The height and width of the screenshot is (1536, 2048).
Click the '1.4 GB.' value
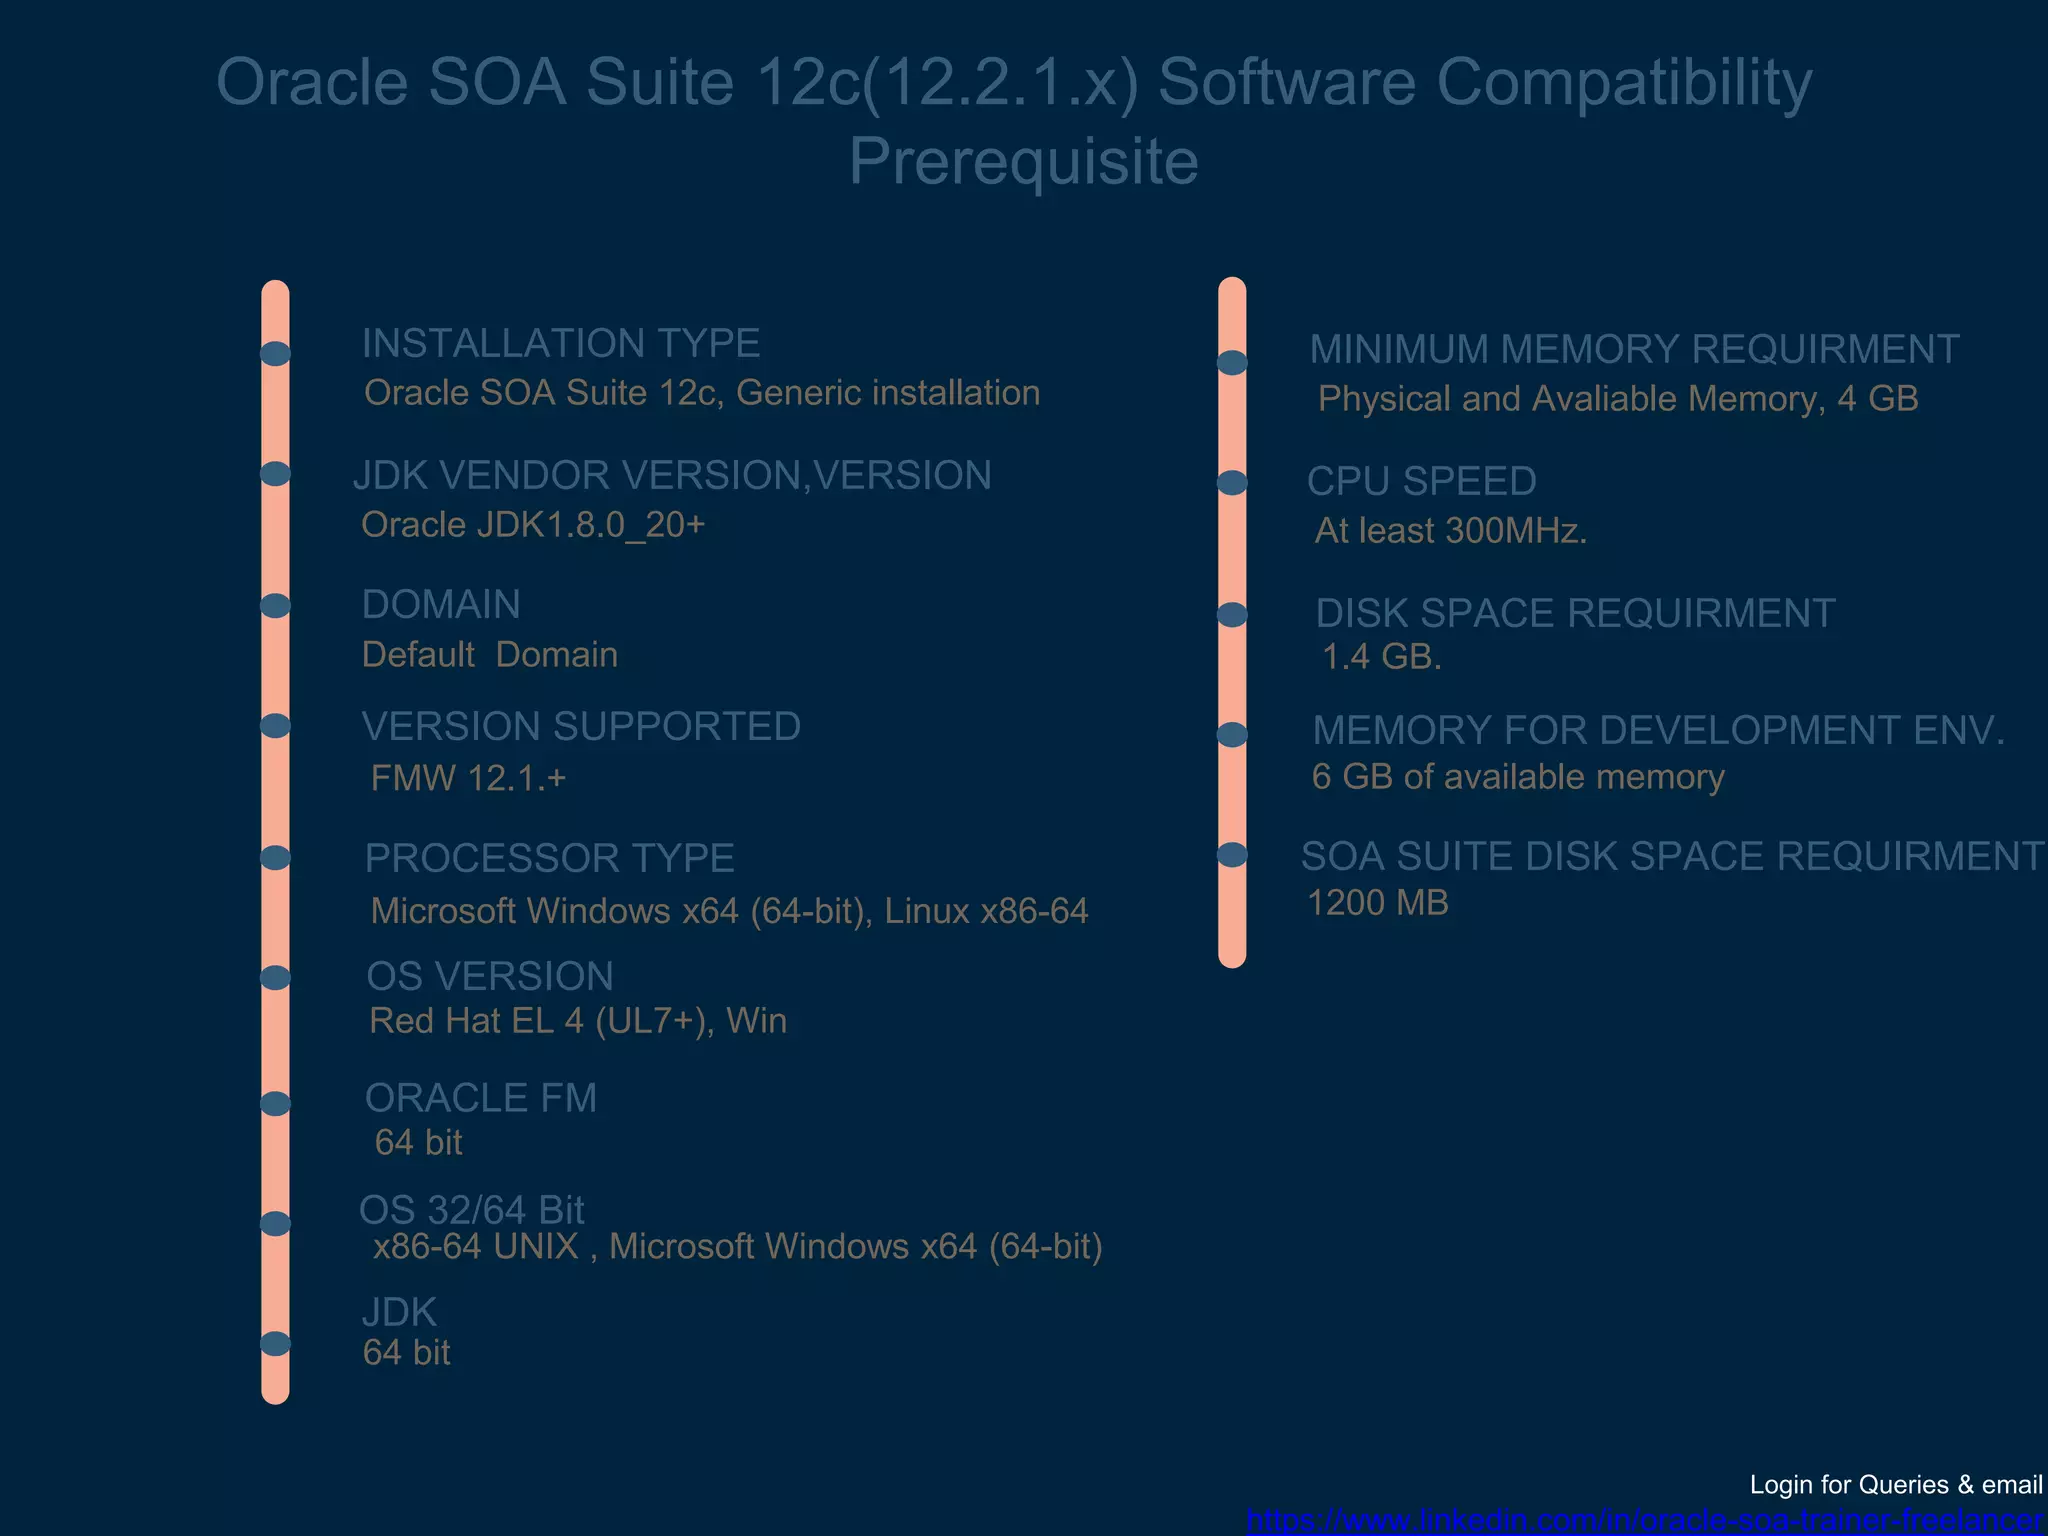point(1382,656)
